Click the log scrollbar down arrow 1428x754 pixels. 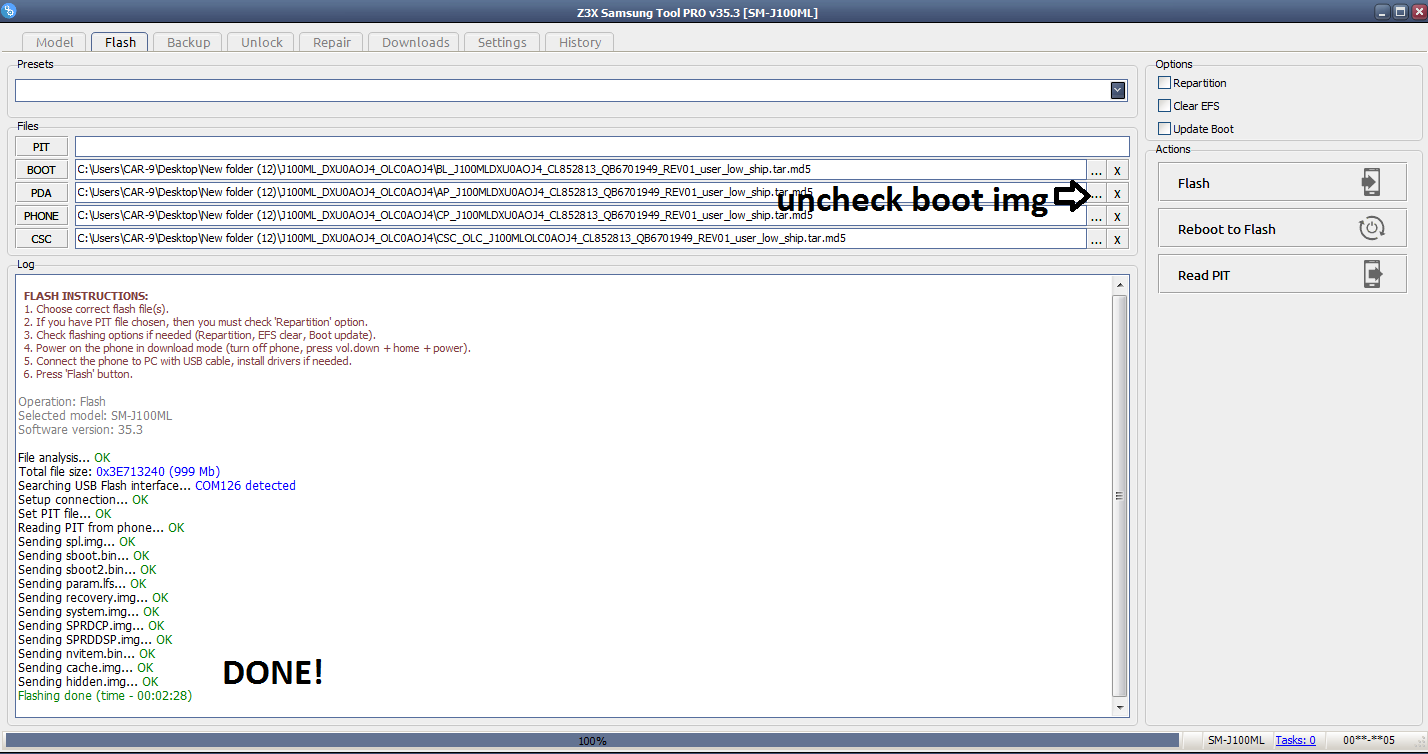tap(1120, 707)
